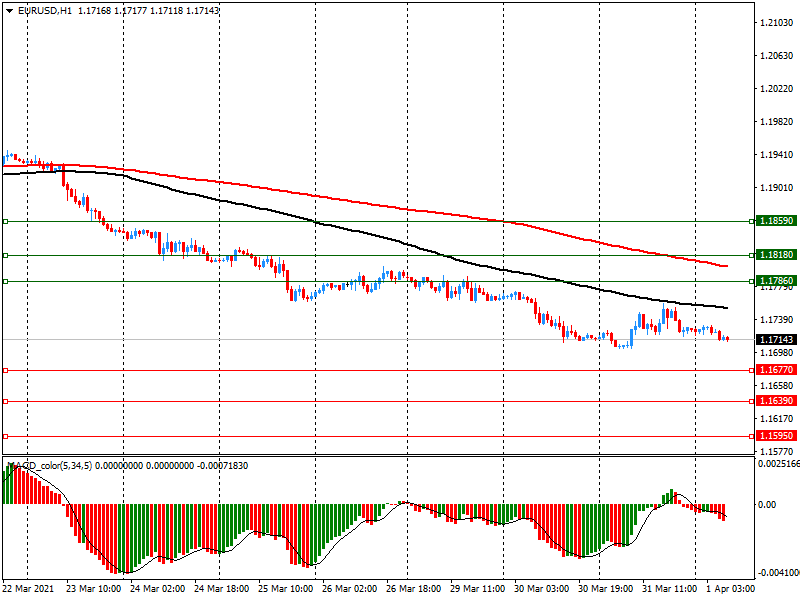Click the 24 Mar 18:00 time label
This screenshot has height=600, width=800.
pos(221,588)
